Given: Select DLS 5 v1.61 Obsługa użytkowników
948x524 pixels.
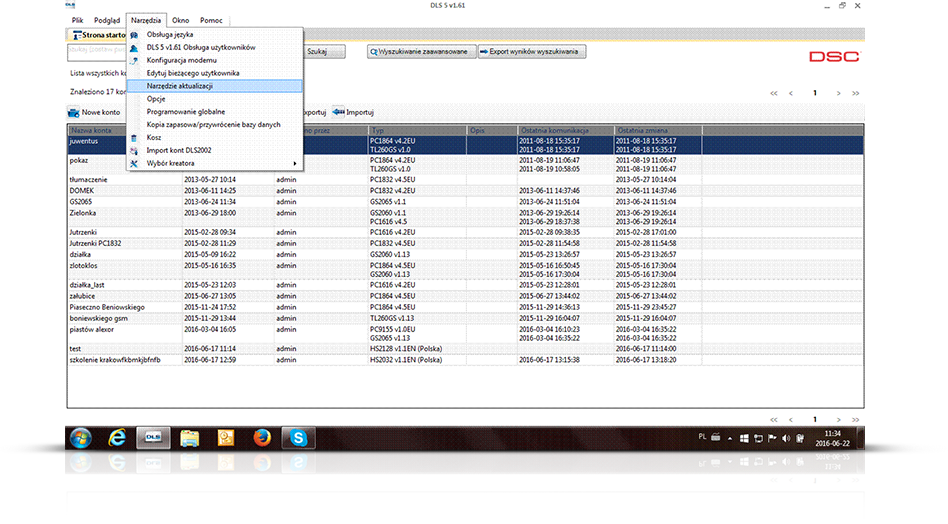Looking at the screenshot, I should click(215, 47).
